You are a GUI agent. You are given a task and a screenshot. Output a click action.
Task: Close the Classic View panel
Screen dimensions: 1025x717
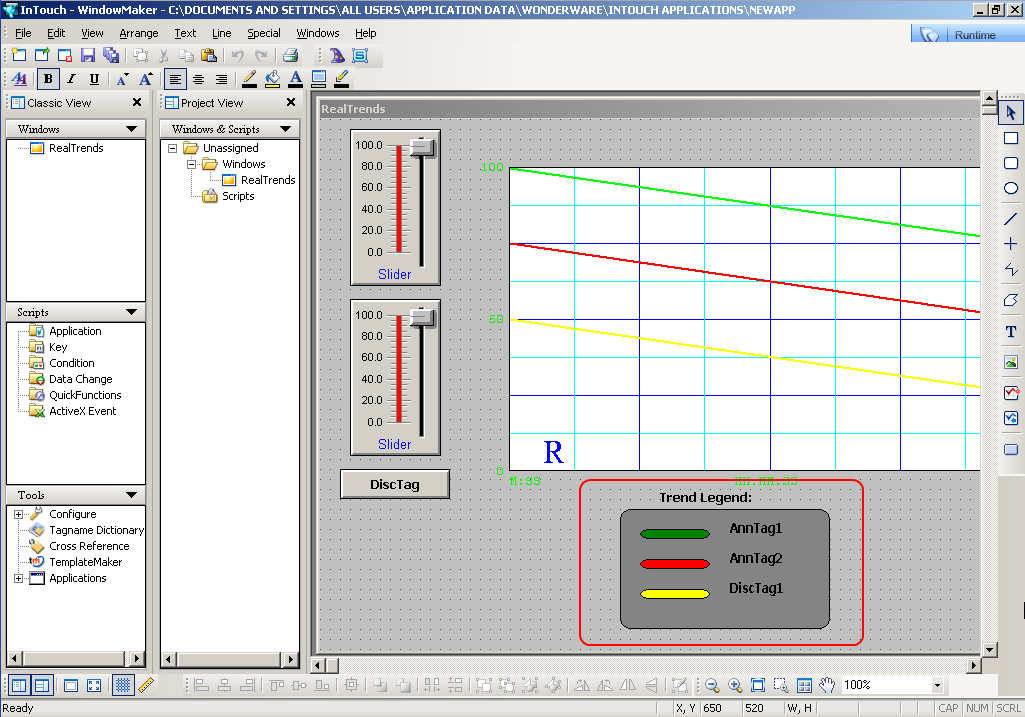point(137,102)
